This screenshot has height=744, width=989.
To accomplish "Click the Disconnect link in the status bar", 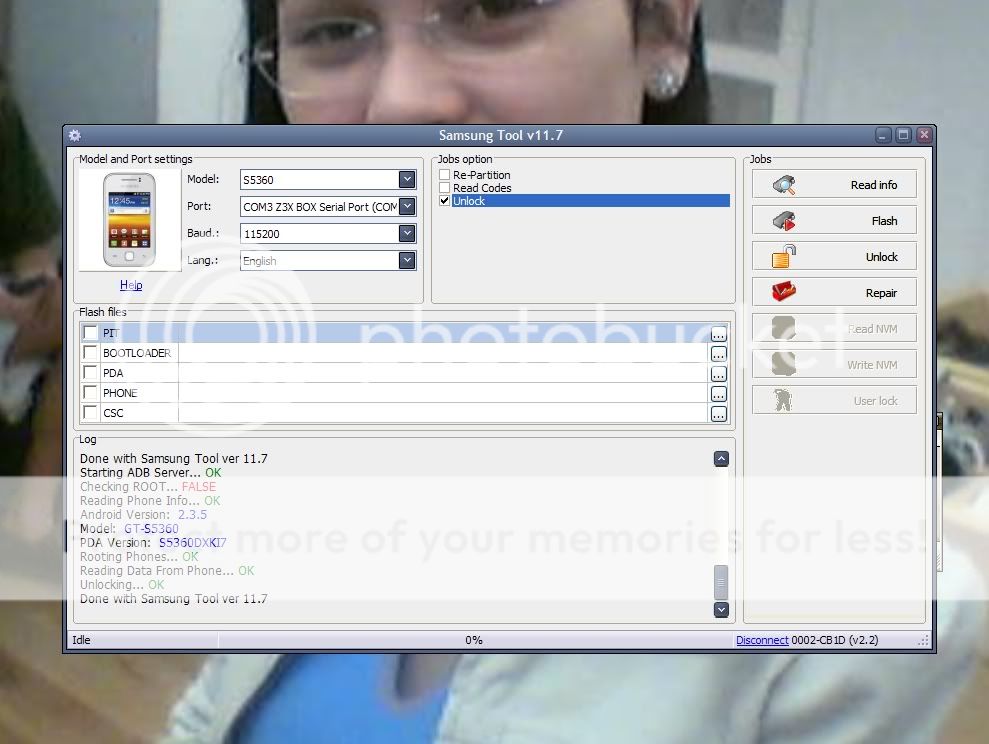I will coord(763,639).
